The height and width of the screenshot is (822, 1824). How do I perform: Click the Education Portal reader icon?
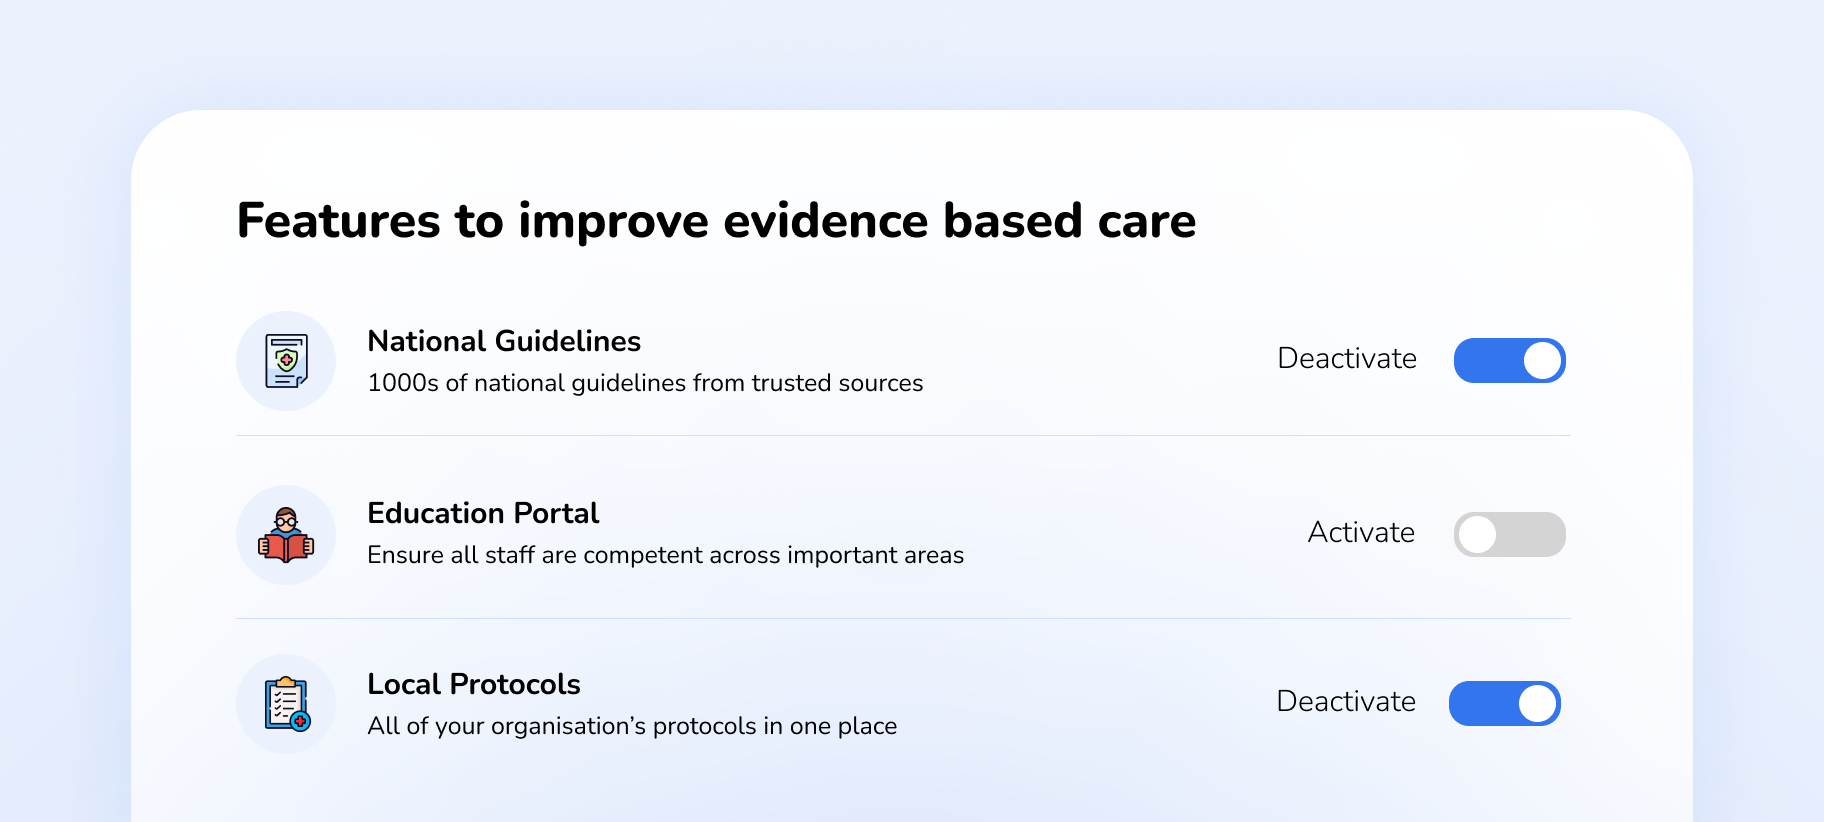(x=286, y=535)
